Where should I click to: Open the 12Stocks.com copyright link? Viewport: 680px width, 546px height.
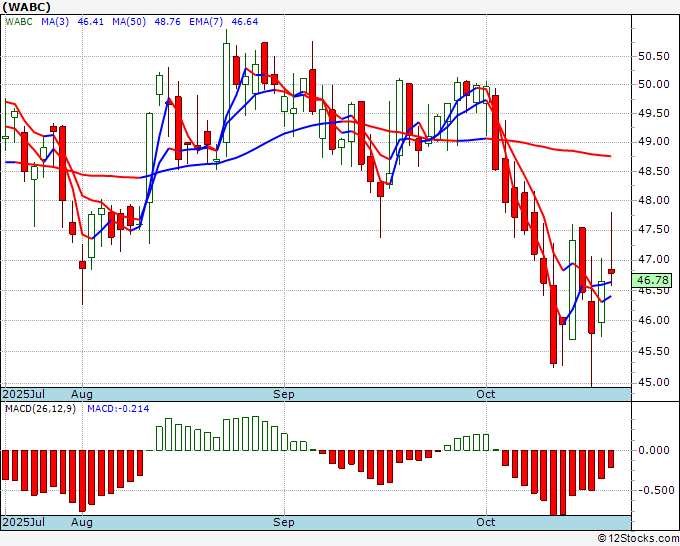(x=638, y=539)
